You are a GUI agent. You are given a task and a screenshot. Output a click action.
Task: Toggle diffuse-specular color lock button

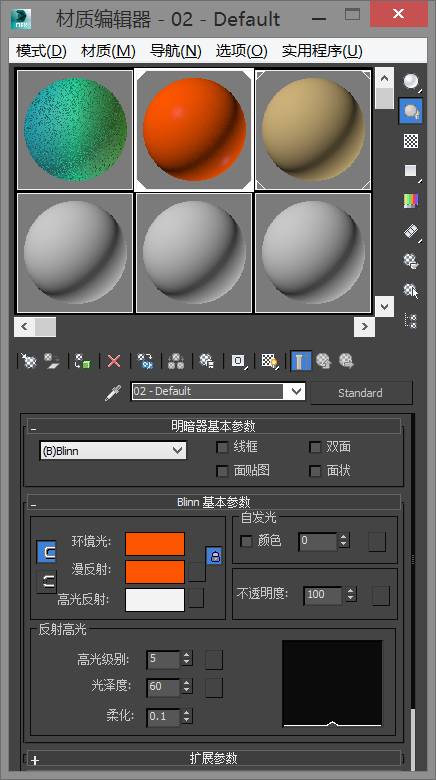46,582
